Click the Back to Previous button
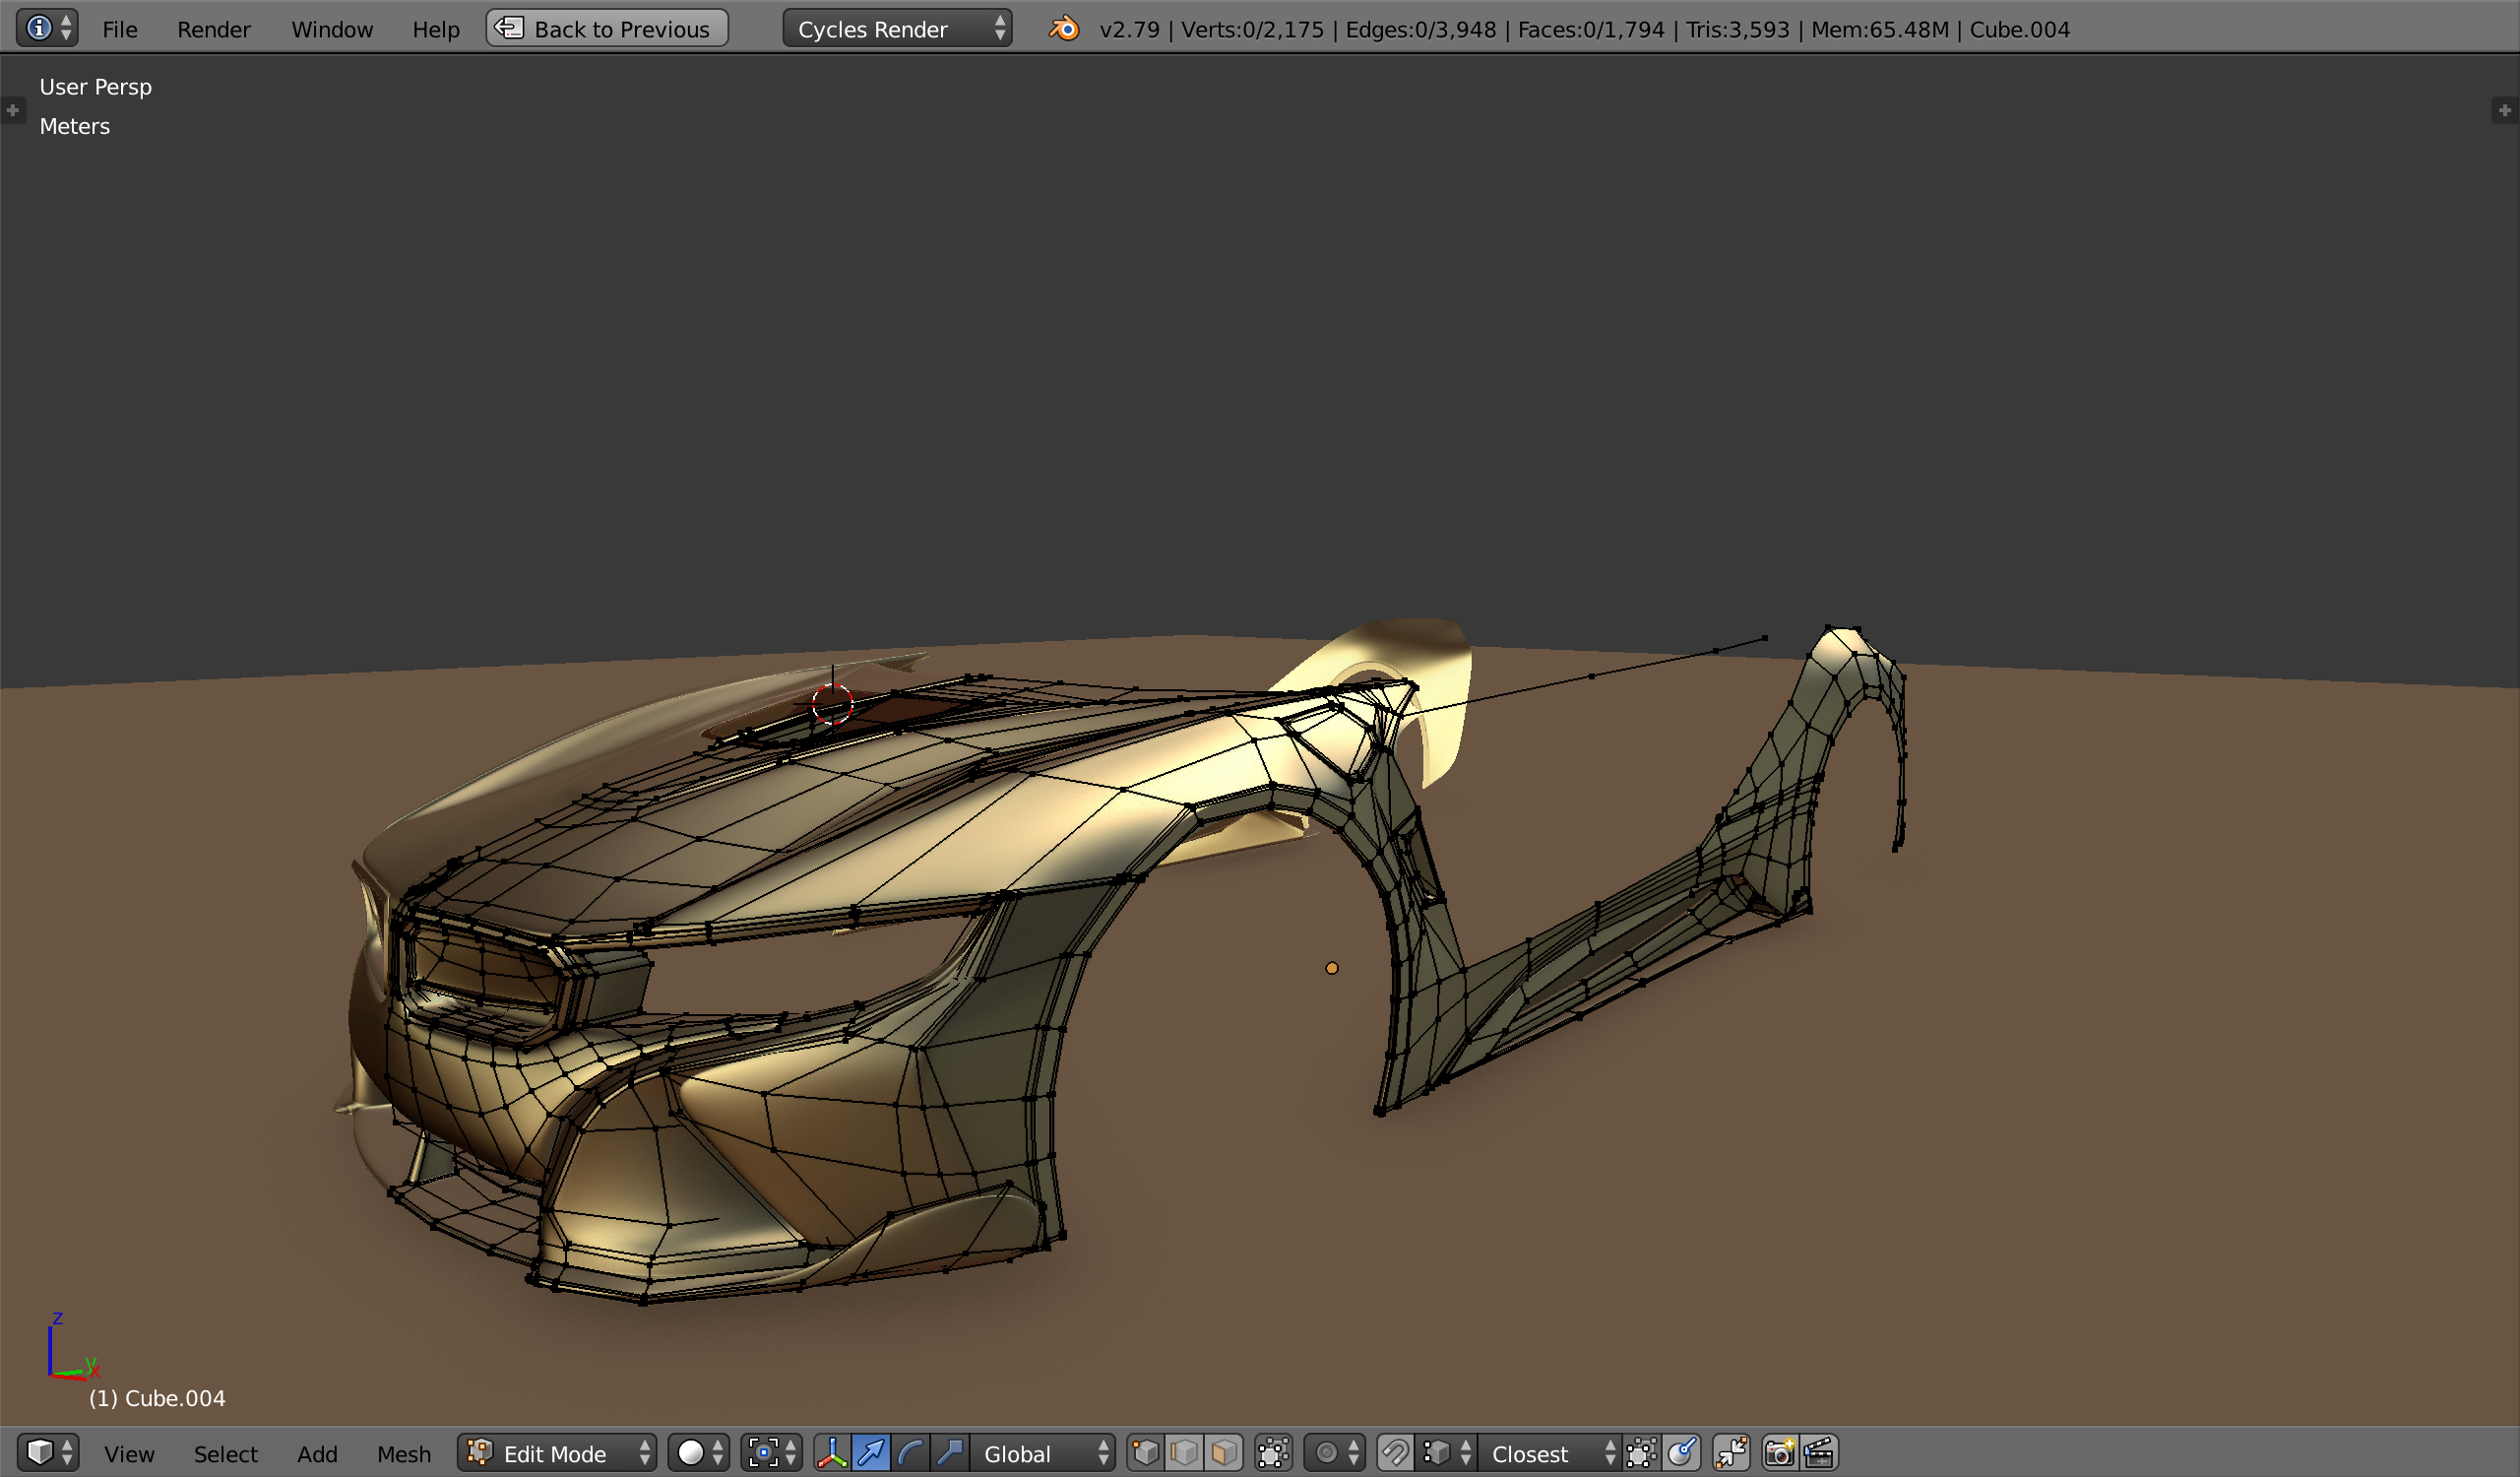 click(607, 29)
